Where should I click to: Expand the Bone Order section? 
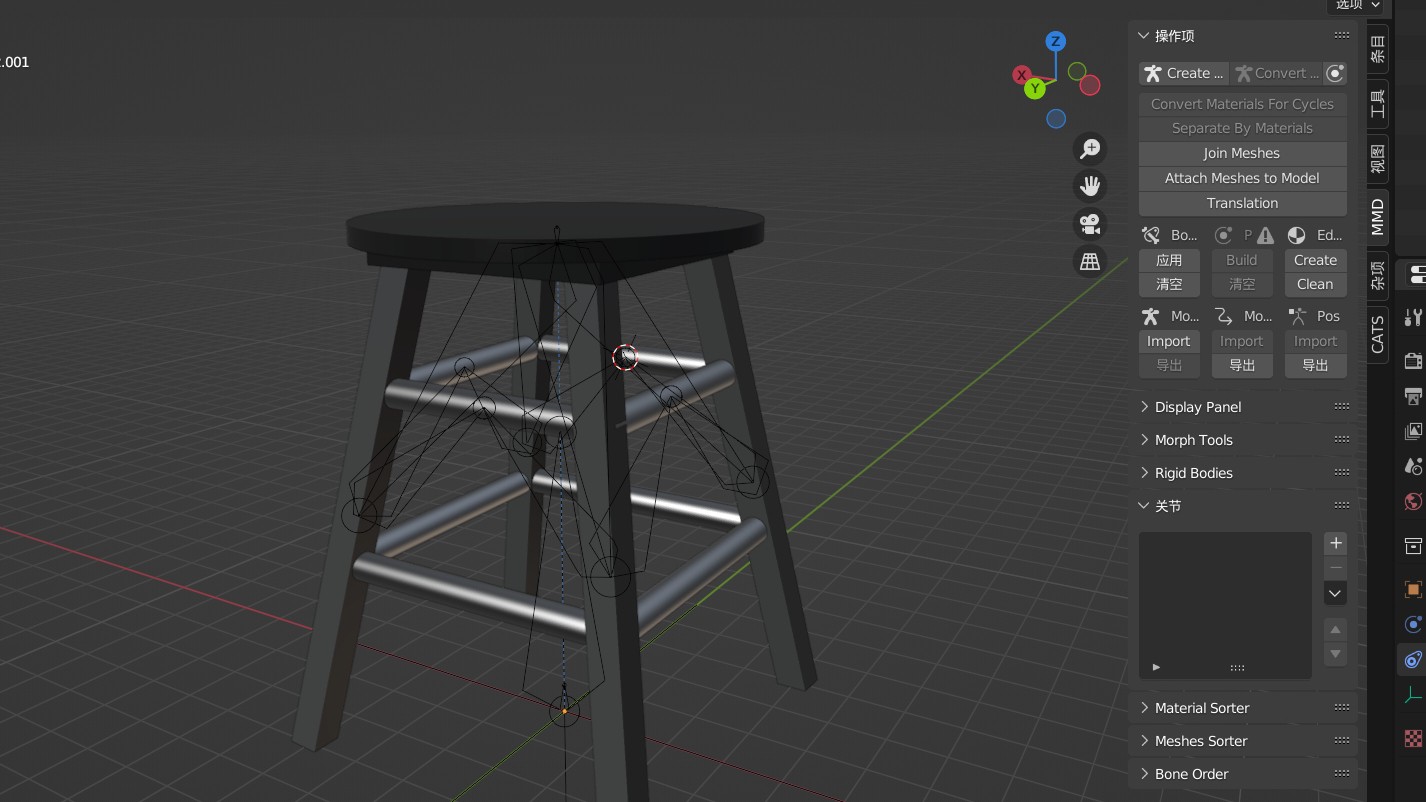coord(1191,774)
